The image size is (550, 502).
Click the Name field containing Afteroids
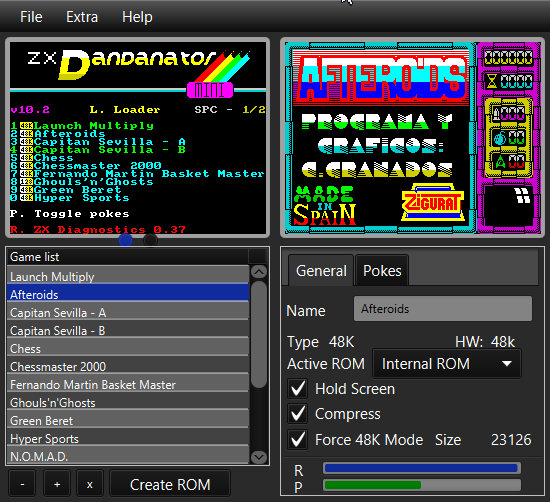click(443, 309)
